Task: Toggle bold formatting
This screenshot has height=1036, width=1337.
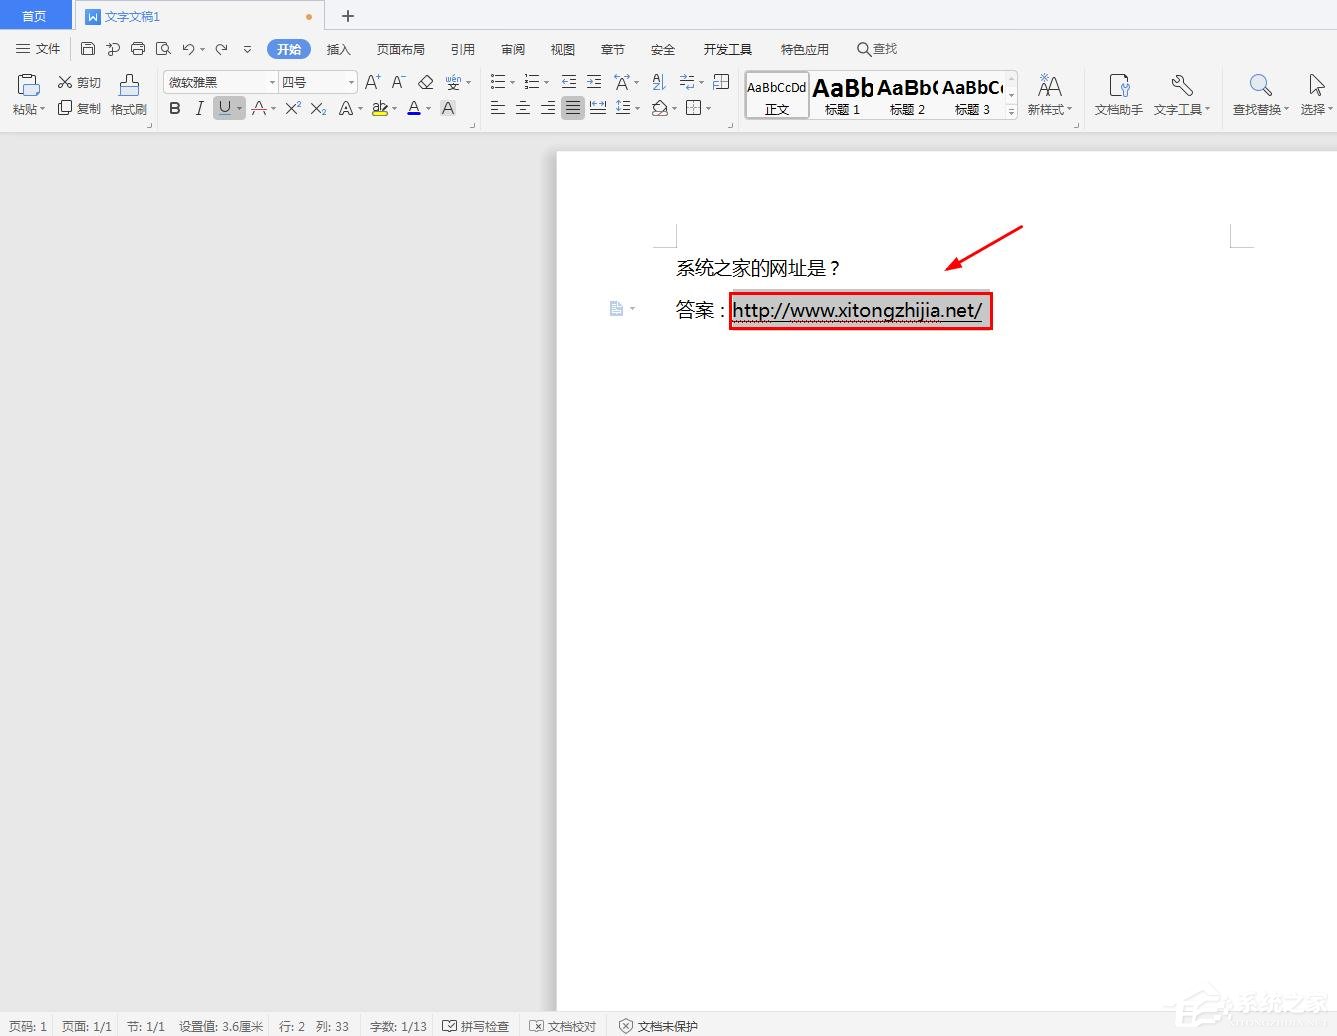Action: click(175, 108)
